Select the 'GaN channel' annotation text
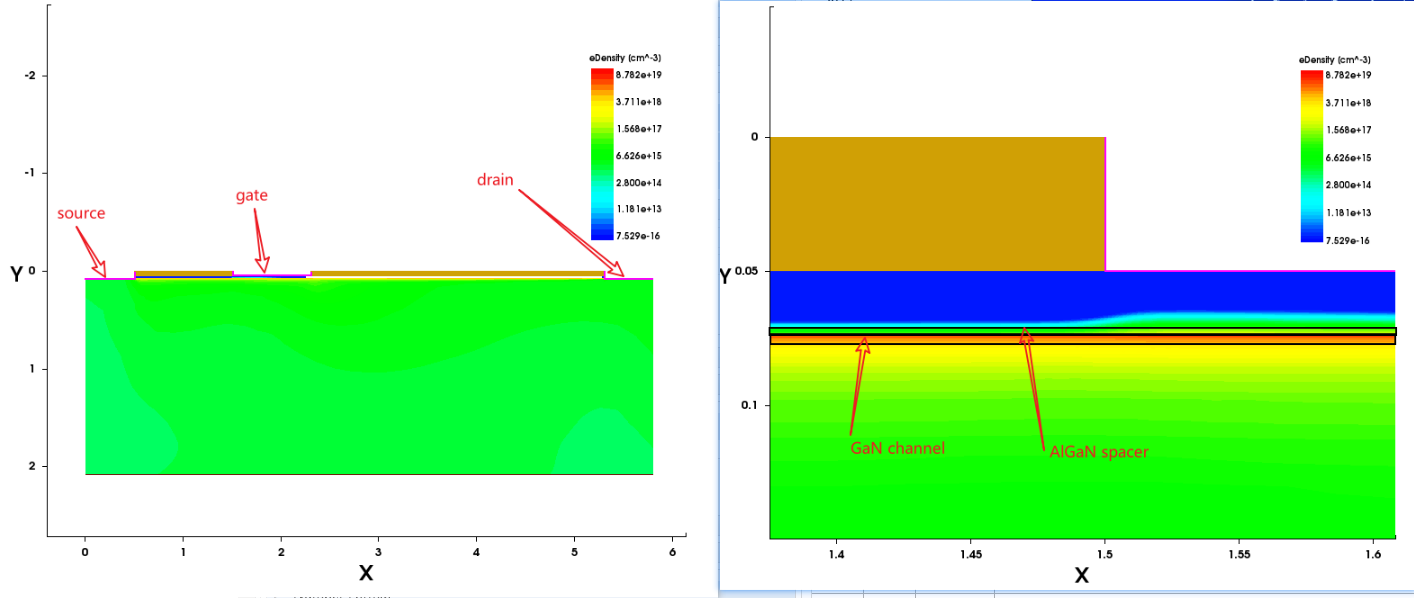The width and height of the screenshot is (1414, 598). (x=896, y=449)
